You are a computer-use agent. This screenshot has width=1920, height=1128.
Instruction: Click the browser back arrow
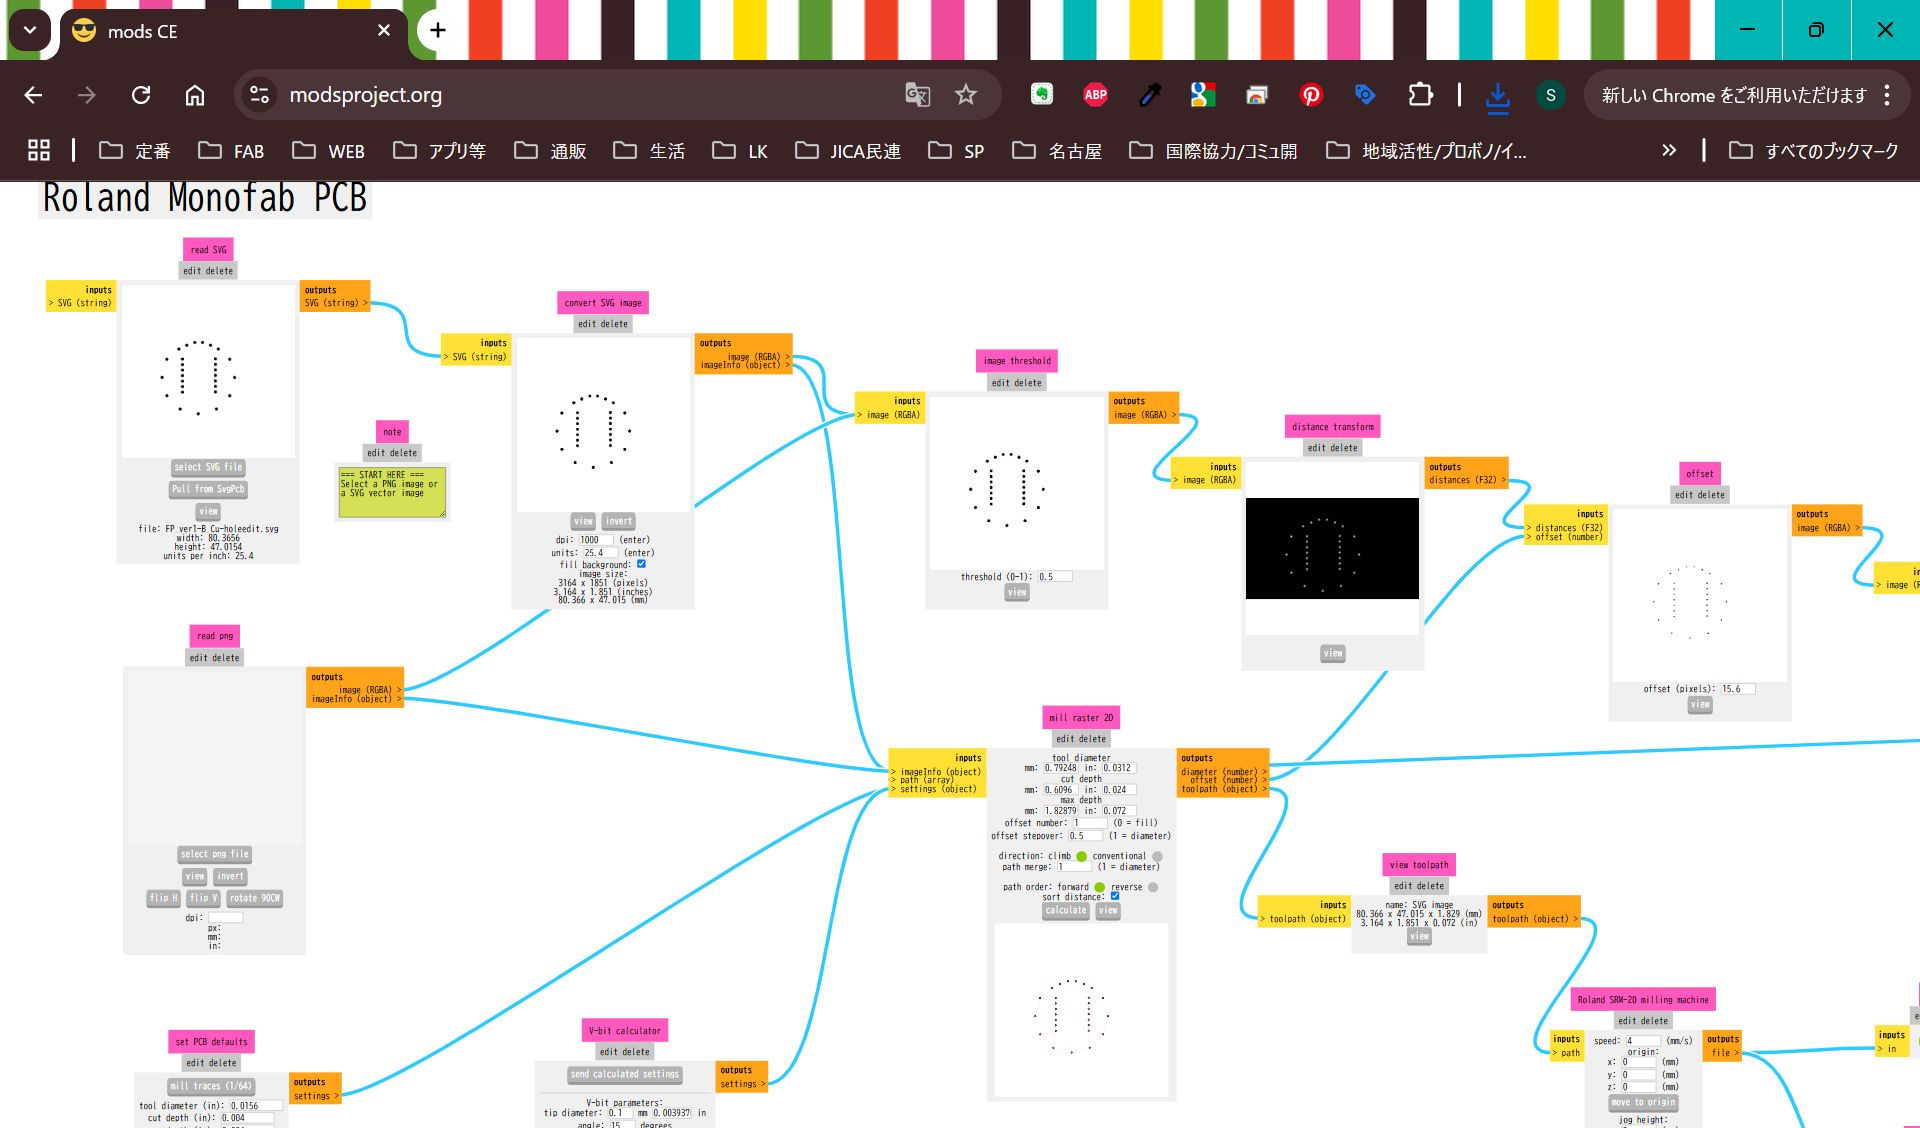[x=33, y=95]
